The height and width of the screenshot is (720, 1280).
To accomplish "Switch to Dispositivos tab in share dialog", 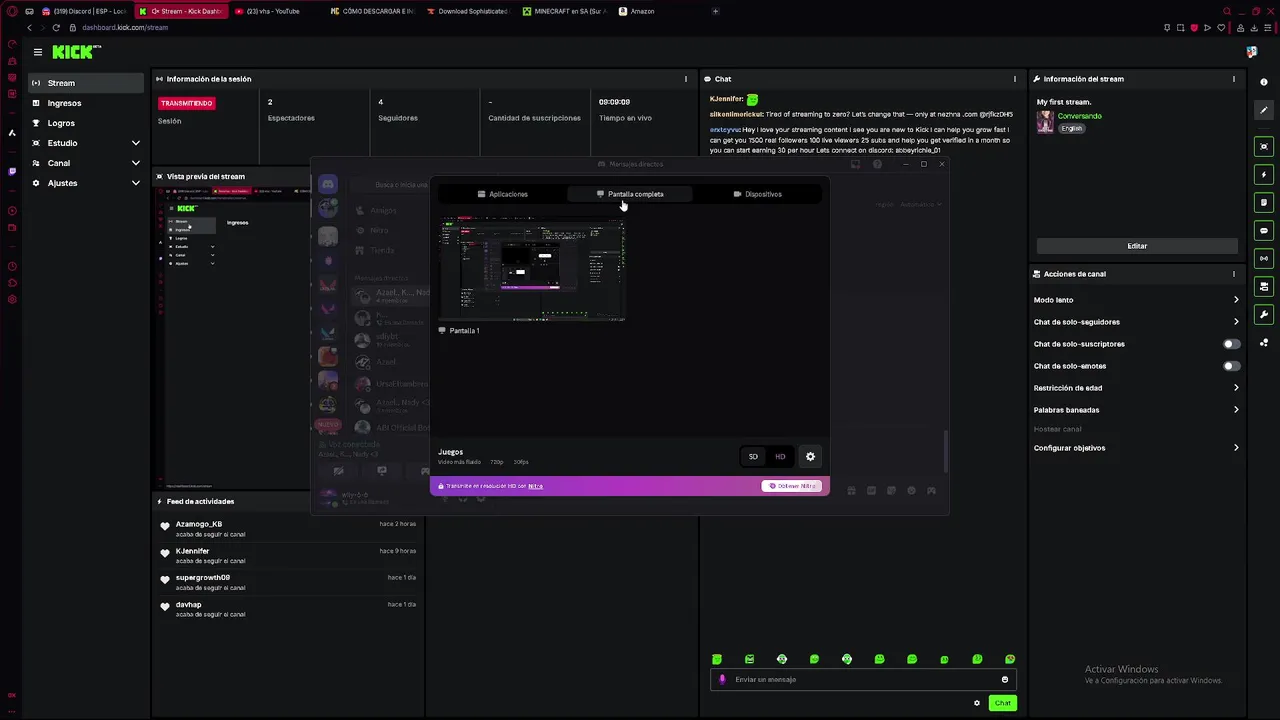I will (757, 194).
